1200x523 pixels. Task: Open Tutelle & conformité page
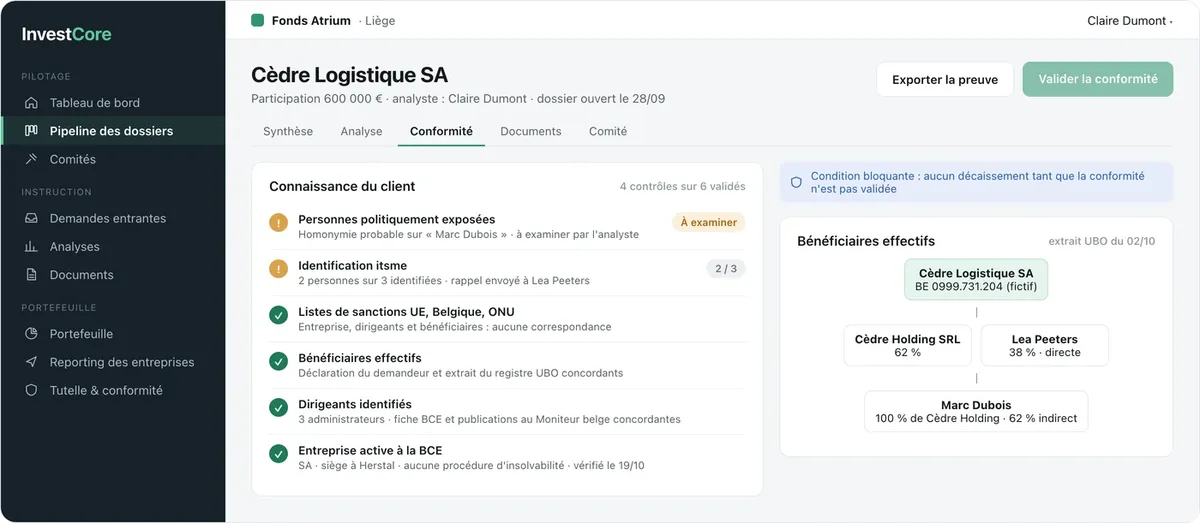click(113, 390)
